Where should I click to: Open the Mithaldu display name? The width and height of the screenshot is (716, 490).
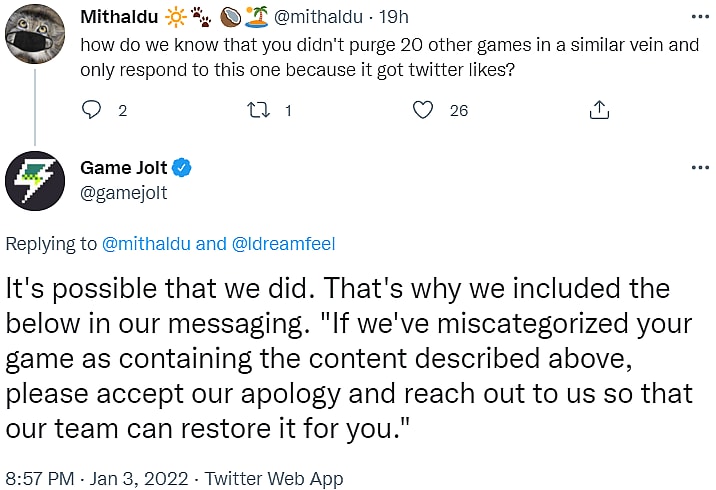click(x=111, y=17)
